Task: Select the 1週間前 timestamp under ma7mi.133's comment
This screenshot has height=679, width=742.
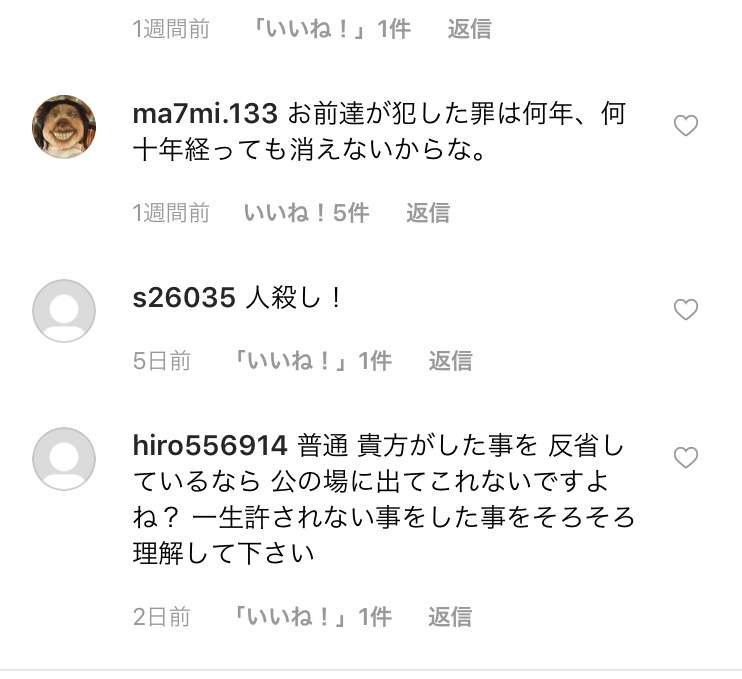Action: tap(171, 212)
